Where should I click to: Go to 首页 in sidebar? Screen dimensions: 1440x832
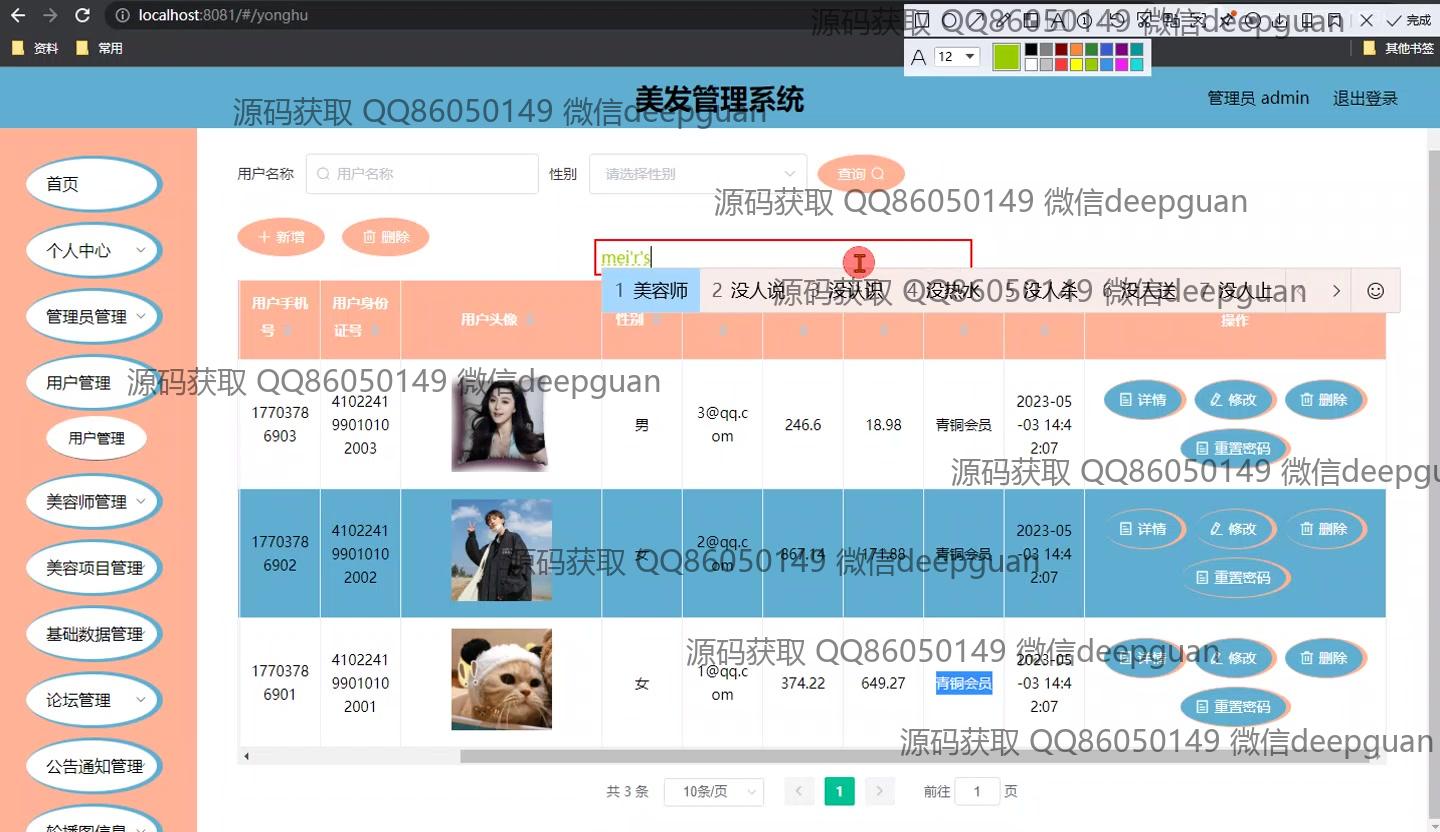click(94, 184)
